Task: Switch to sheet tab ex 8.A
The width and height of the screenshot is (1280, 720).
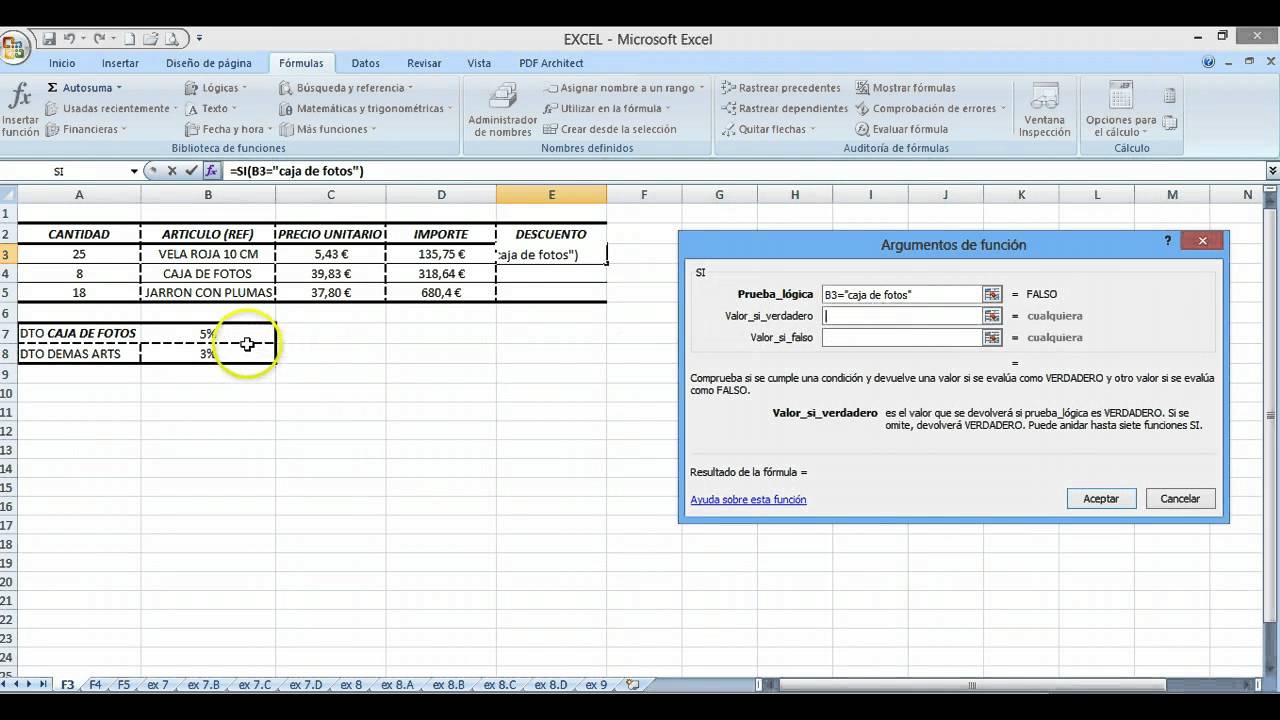Action: [398, 685]
